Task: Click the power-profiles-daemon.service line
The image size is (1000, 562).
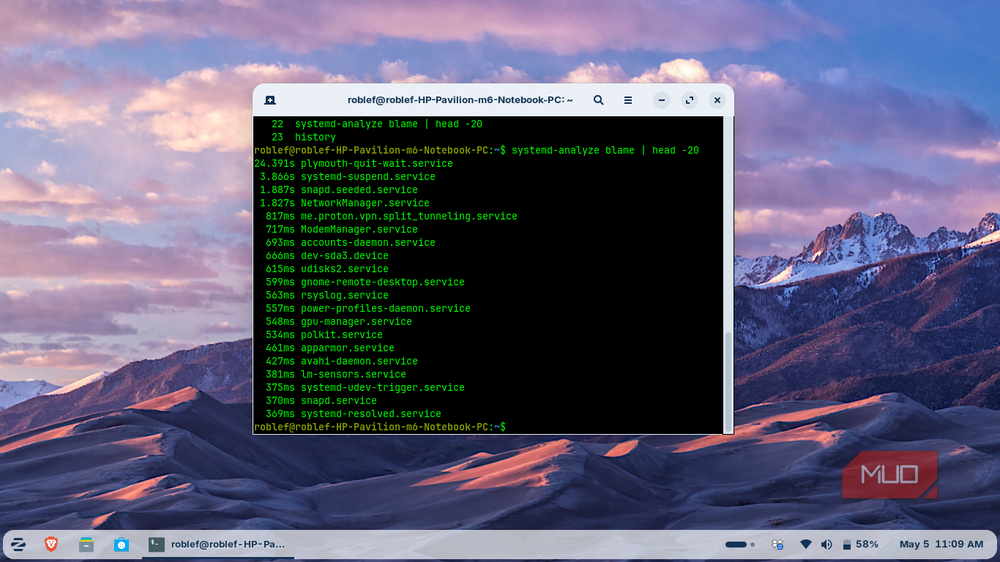Action: pyautogui.click(x=368, y=308)
